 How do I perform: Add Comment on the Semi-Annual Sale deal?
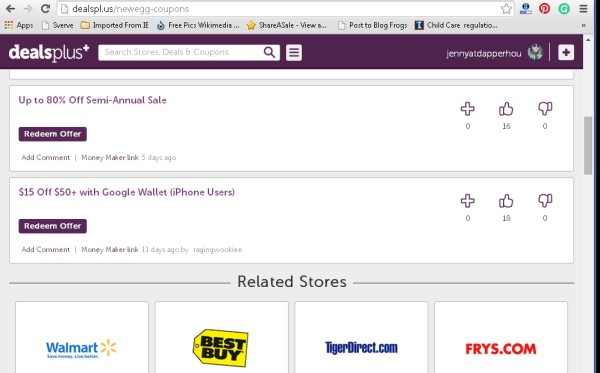point(46,157)
